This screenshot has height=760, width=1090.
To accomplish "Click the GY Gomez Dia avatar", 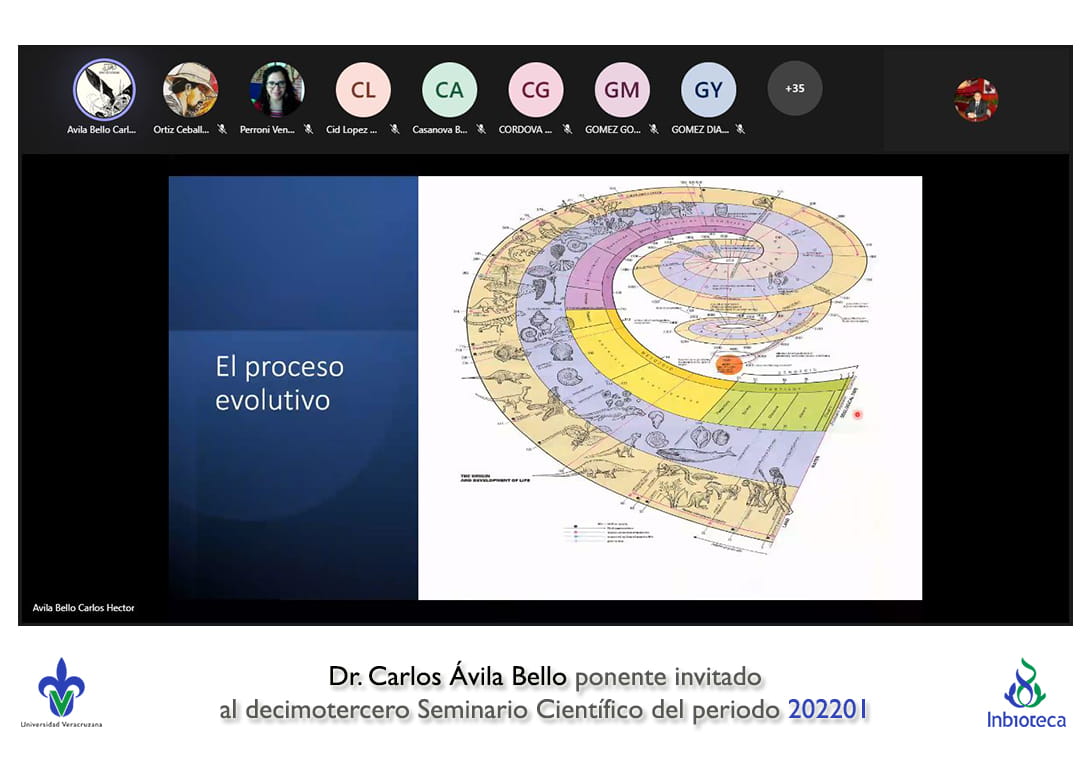I will (x=708, y=90).
